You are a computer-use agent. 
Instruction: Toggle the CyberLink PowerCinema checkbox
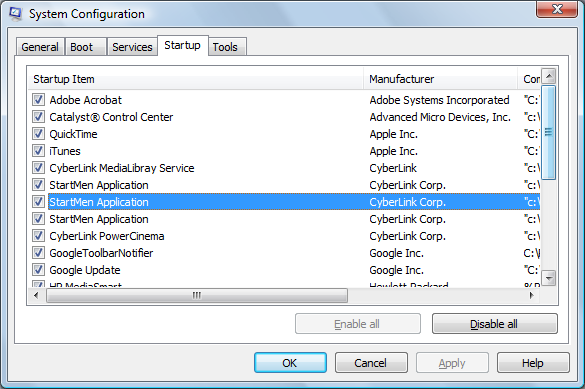pyautogui.click(x=38, y=236)
